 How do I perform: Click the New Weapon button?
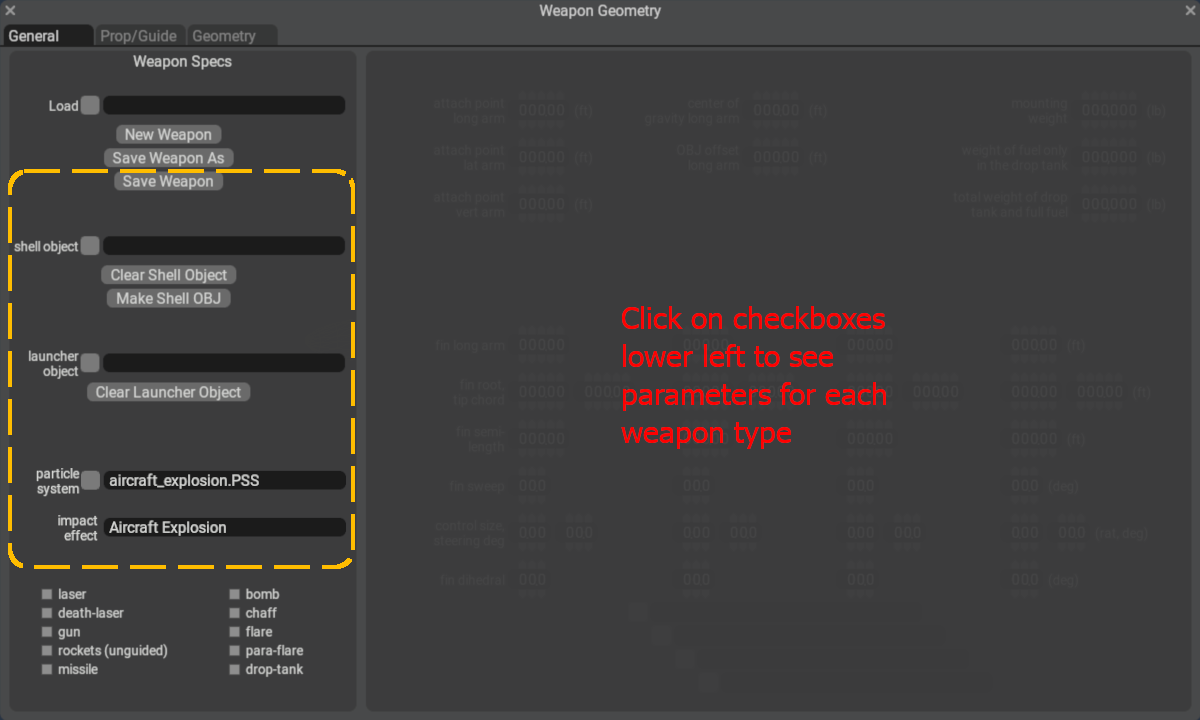[168, 135]
